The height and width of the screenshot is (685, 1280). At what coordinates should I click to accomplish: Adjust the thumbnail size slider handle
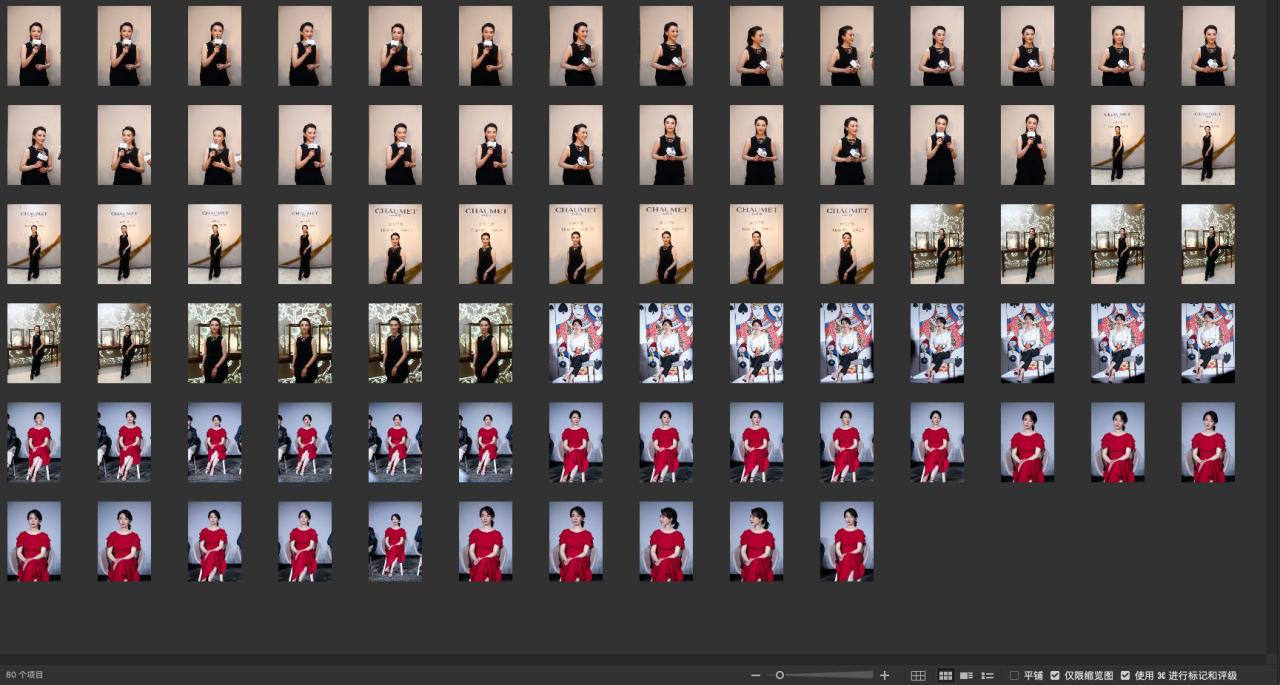pyautogui.click(x=780, y=676)
